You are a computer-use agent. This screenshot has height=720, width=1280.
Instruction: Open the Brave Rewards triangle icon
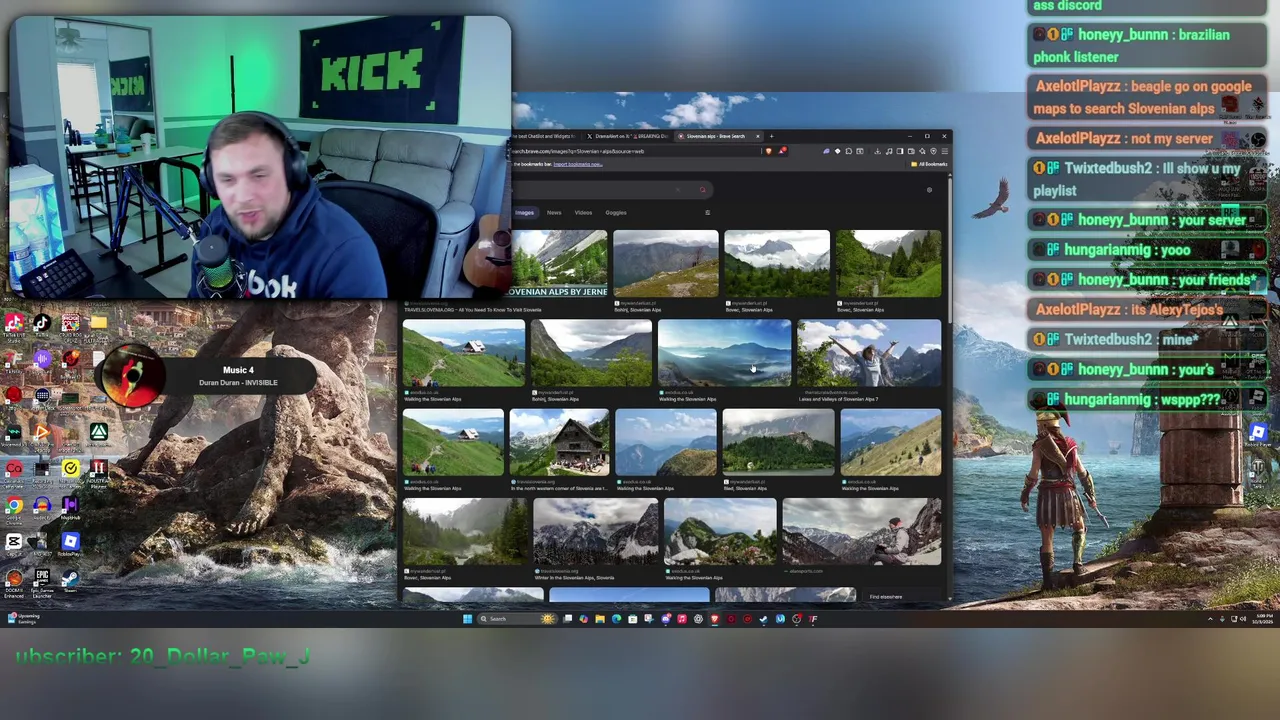[x=782, y=151]
